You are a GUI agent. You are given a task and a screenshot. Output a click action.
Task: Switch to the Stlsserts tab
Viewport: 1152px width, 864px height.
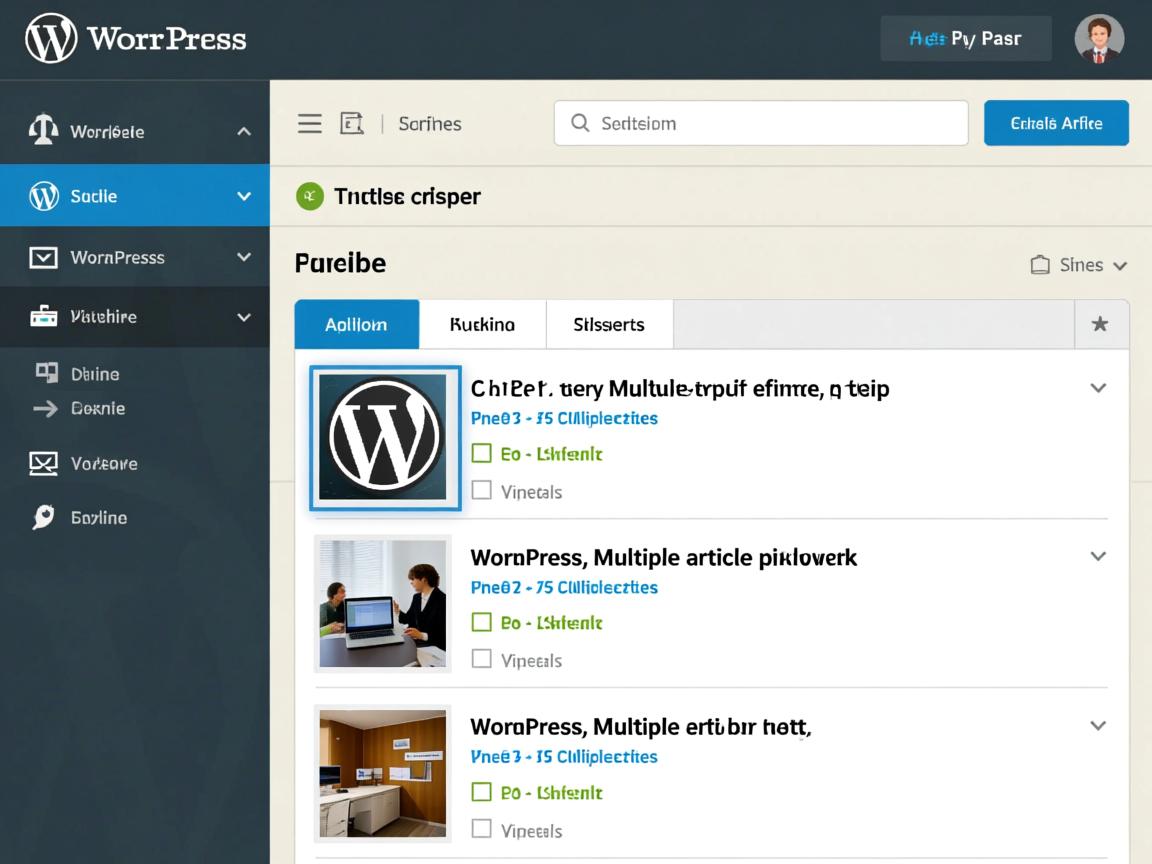(x=609, y=324)
